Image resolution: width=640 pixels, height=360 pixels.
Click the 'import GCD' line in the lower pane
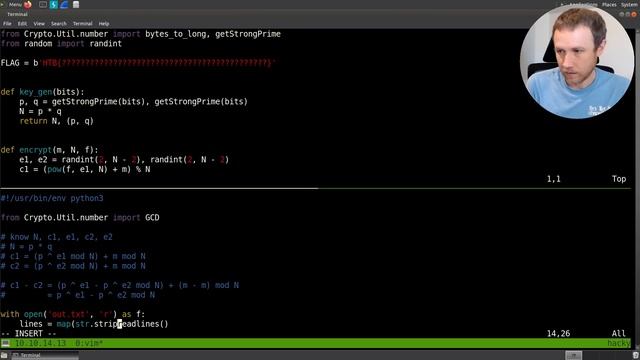[x=80, y=218]
